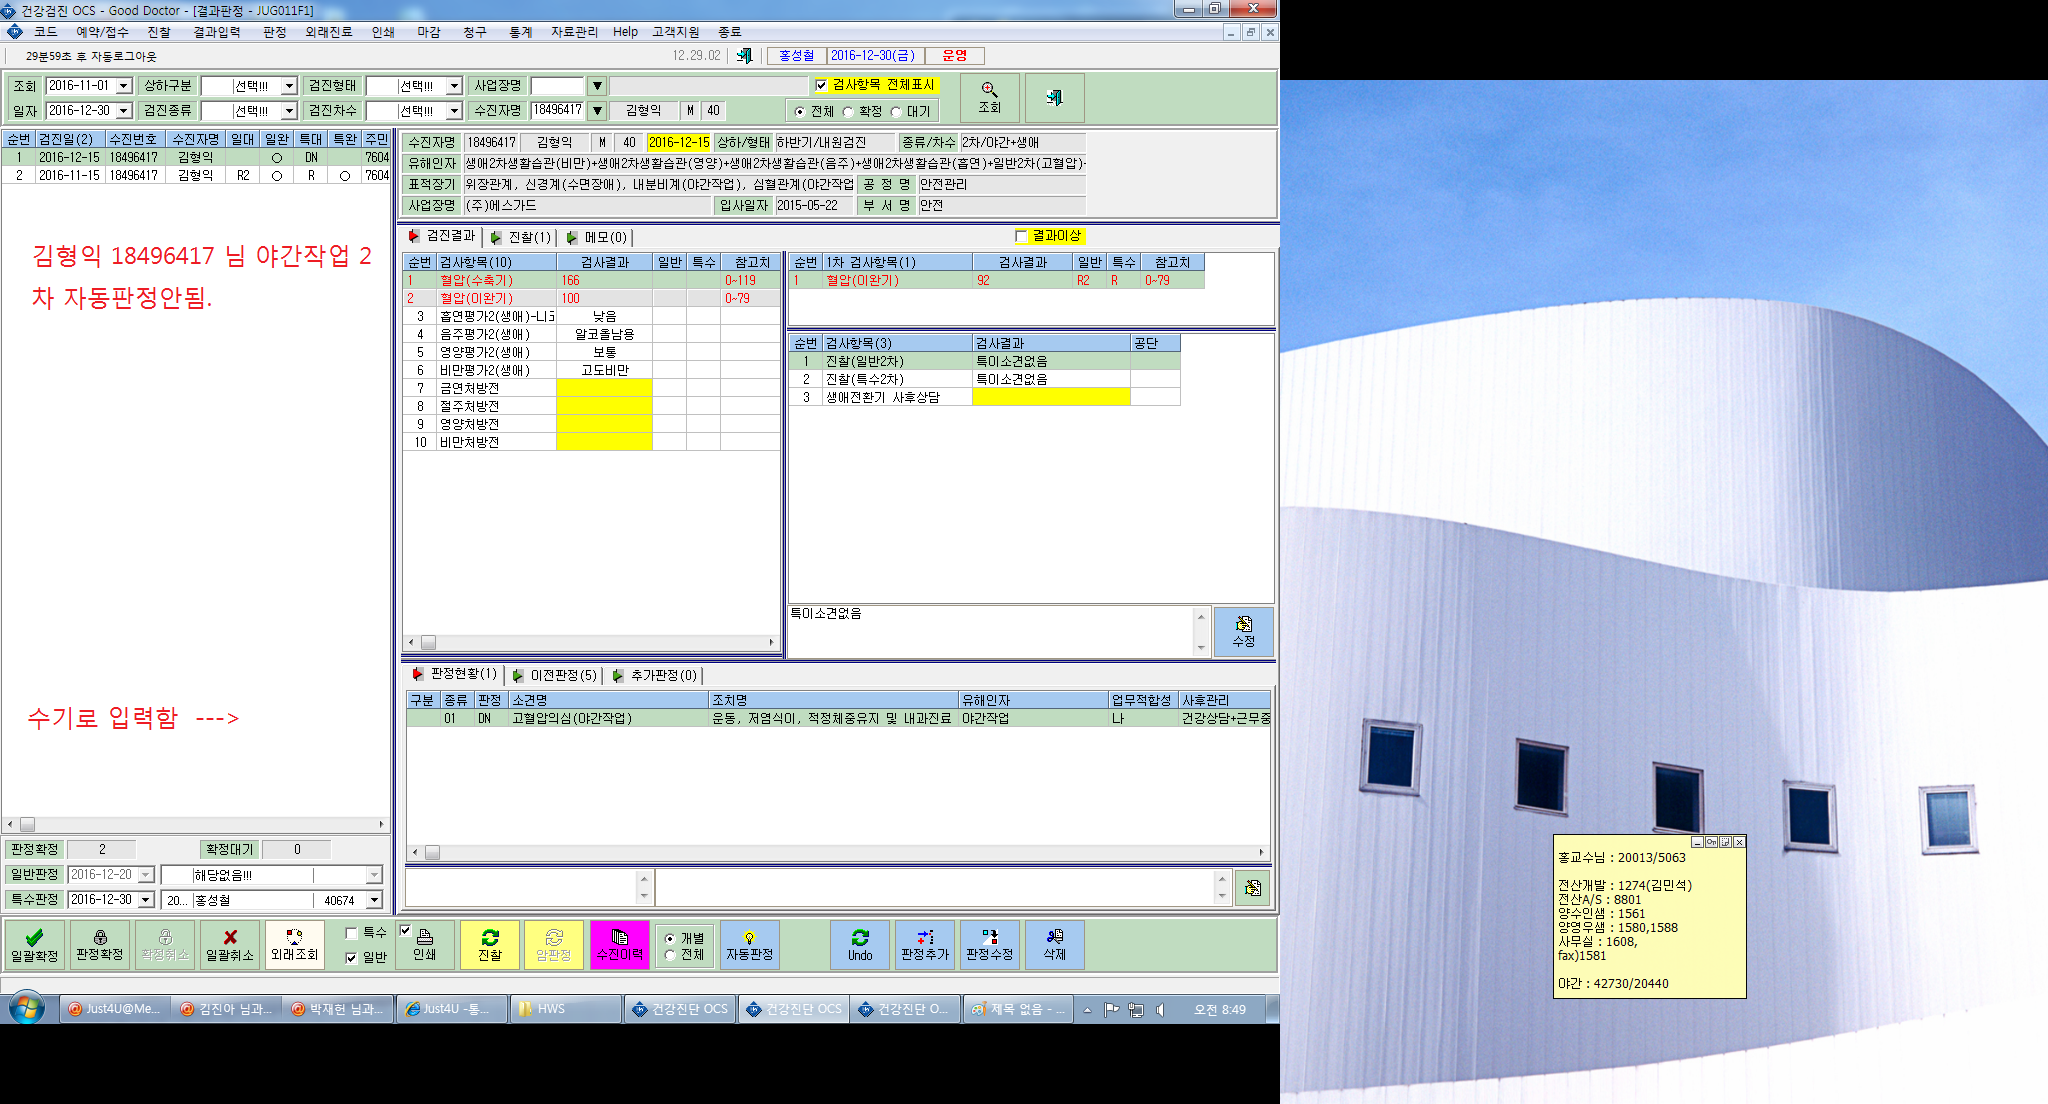The image size is (2048, 1104).
Task: Toggle the 검사항목 전체표시 checkbox
Action: [821, 85]
